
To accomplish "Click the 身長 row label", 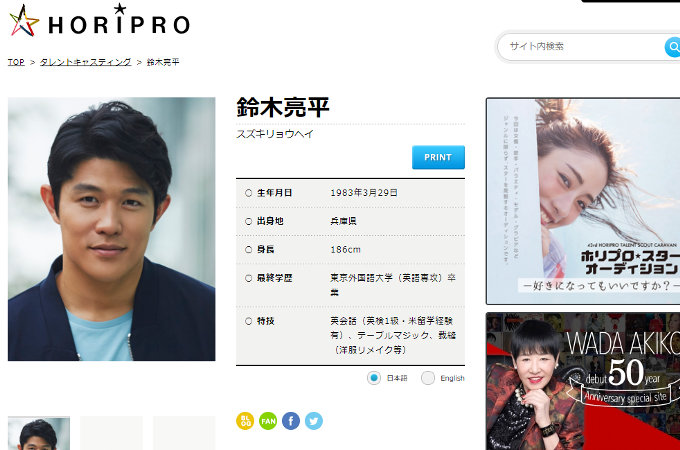I will pos(265,250).
